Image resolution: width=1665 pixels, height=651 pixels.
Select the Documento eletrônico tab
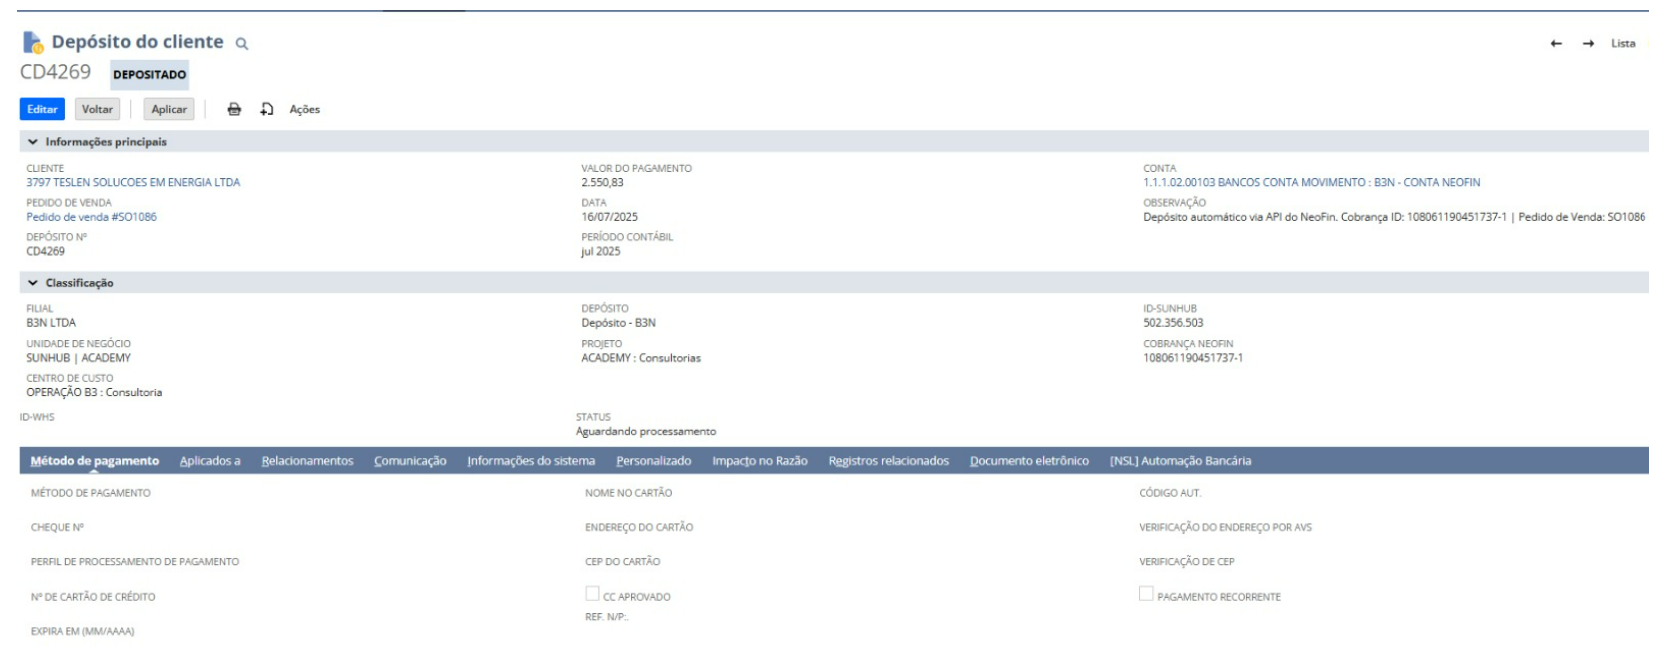(1029, 461)
